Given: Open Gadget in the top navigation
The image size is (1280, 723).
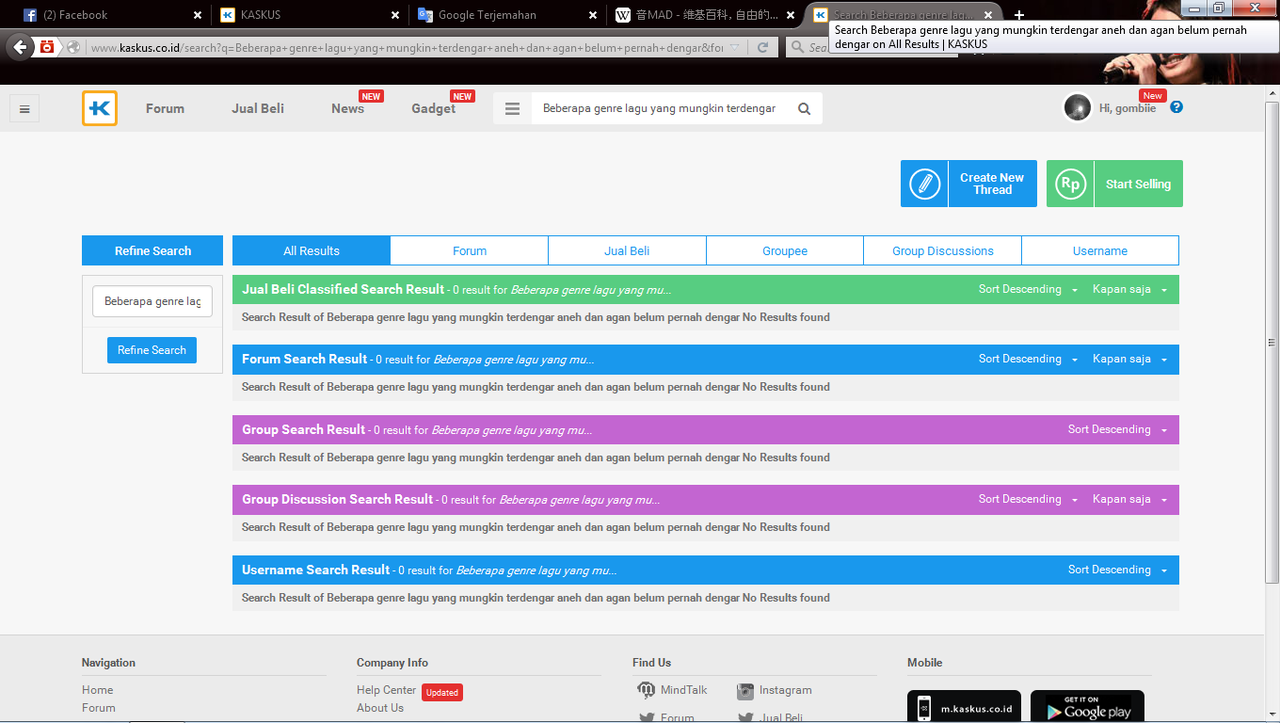Looking at the screenshot, I should click(433, 109).
